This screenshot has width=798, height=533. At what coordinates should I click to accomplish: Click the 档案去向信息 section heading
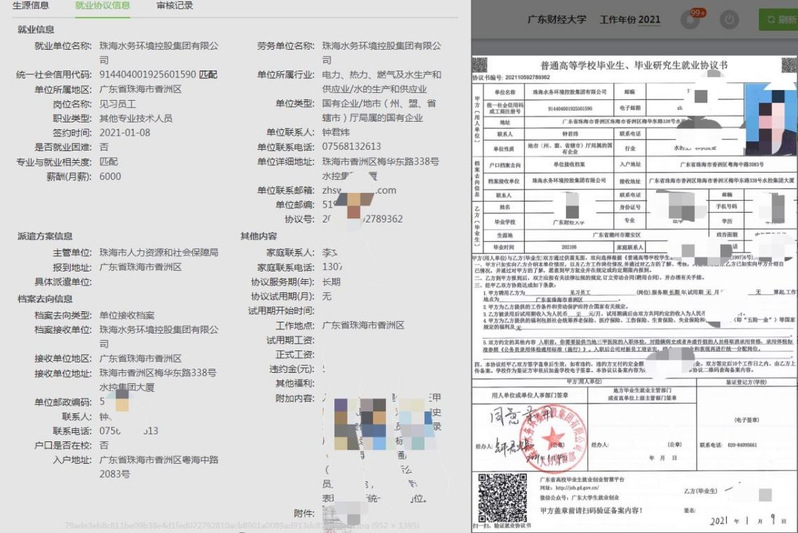coord(45,298)
